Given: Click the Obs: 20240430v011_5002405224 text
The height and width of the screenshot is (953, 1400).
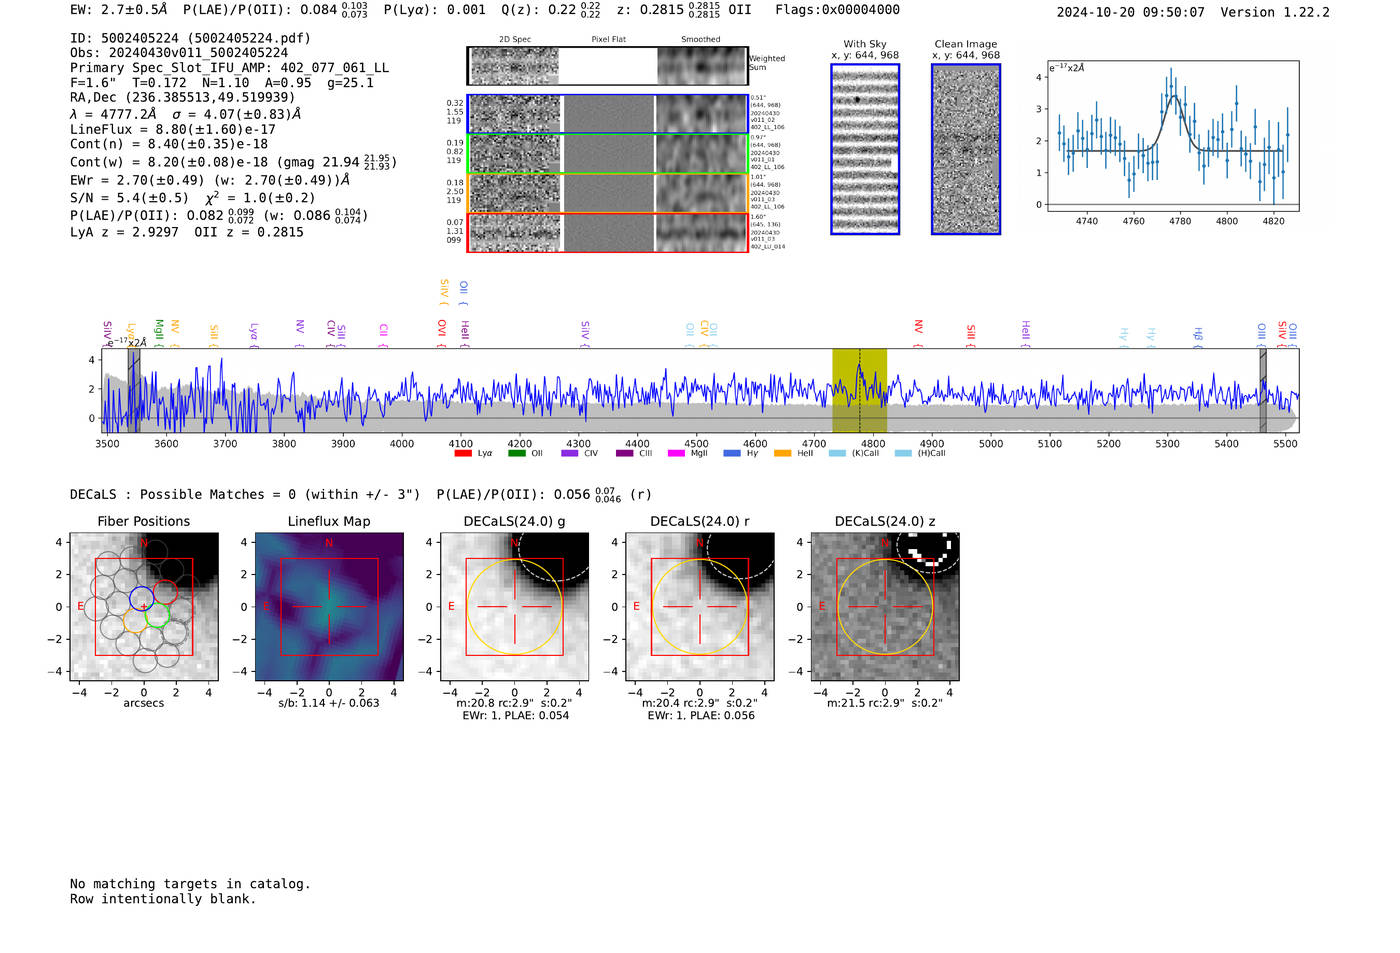Looking at the screenshot, I should 179,53.
